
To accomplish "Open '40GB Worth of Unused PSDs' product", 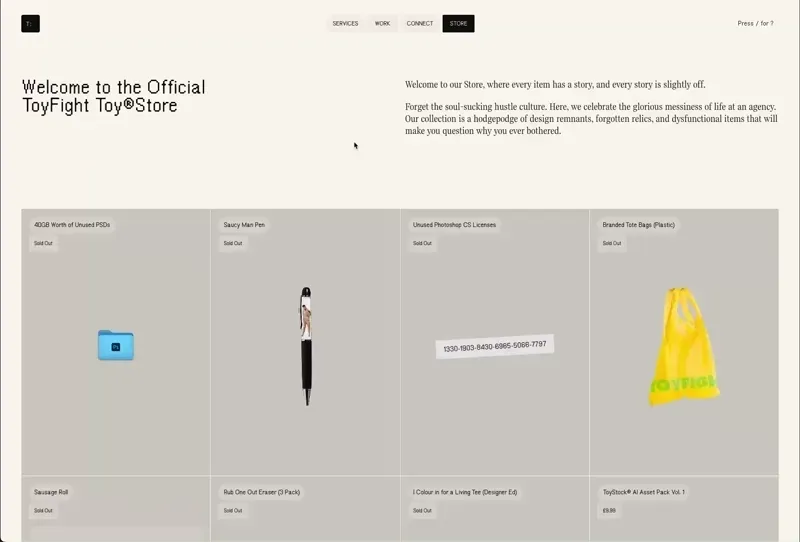I will (x=72, y=225).
